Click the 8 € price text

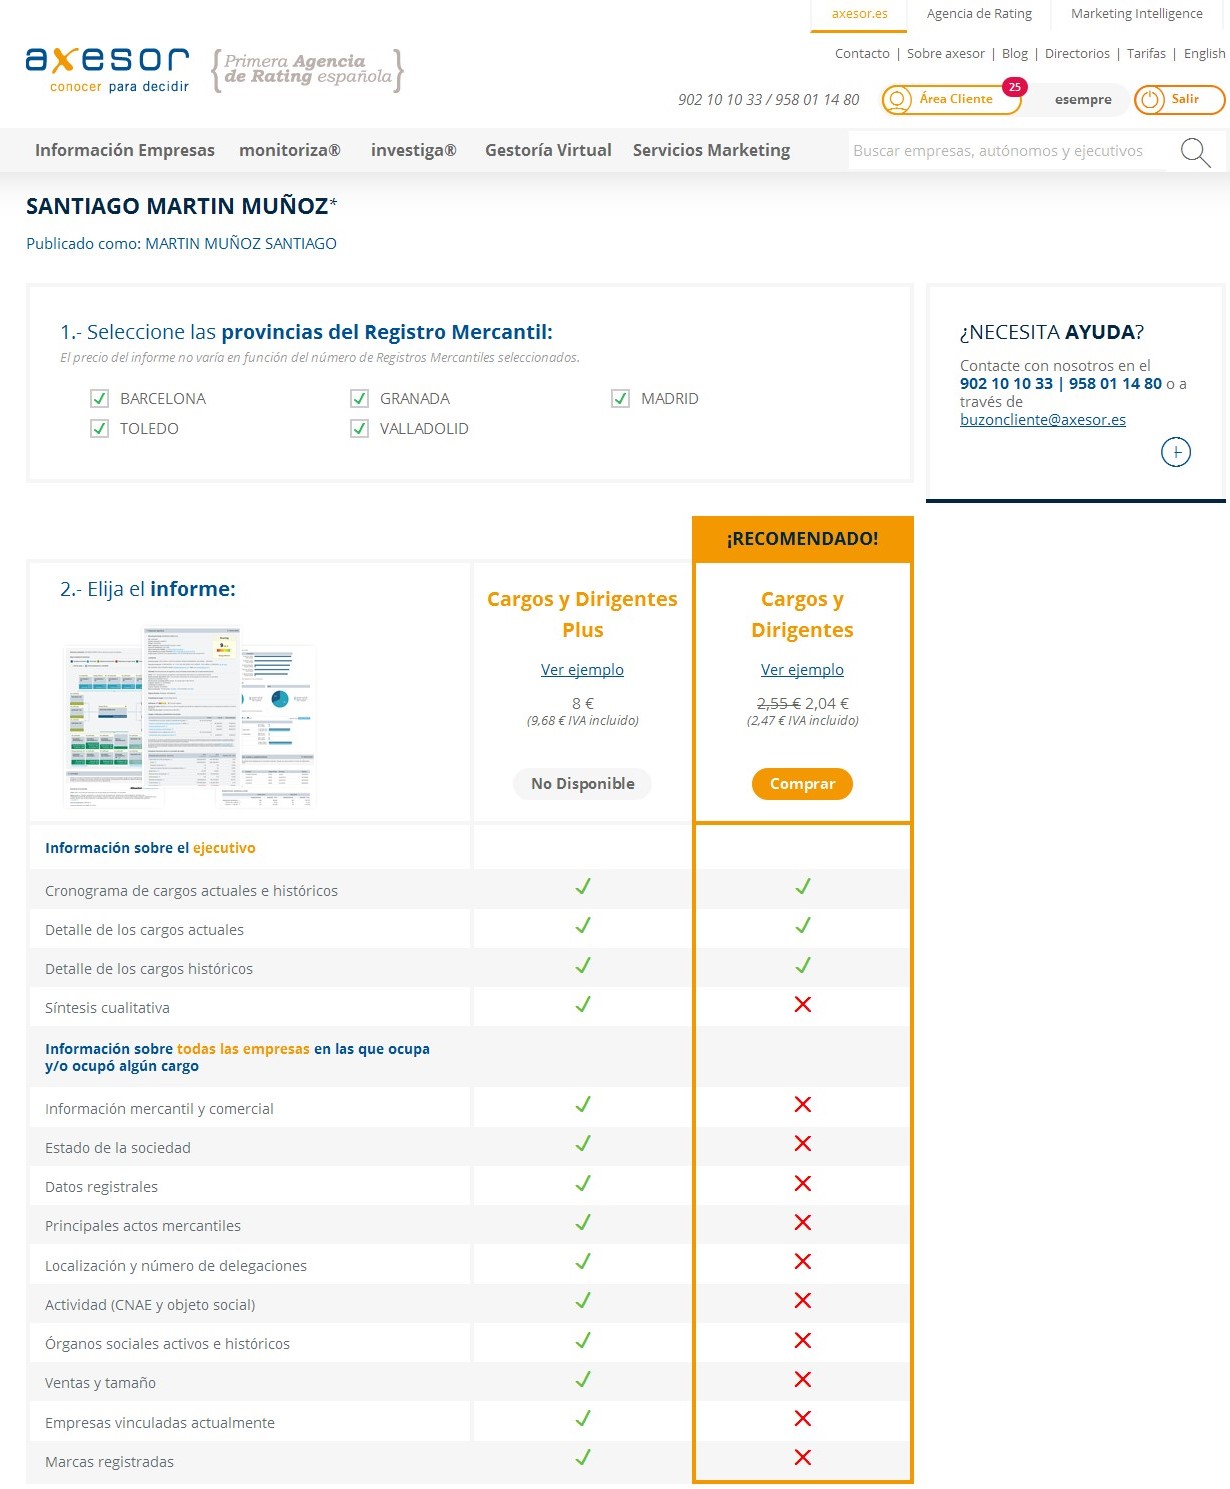[583, 703]
